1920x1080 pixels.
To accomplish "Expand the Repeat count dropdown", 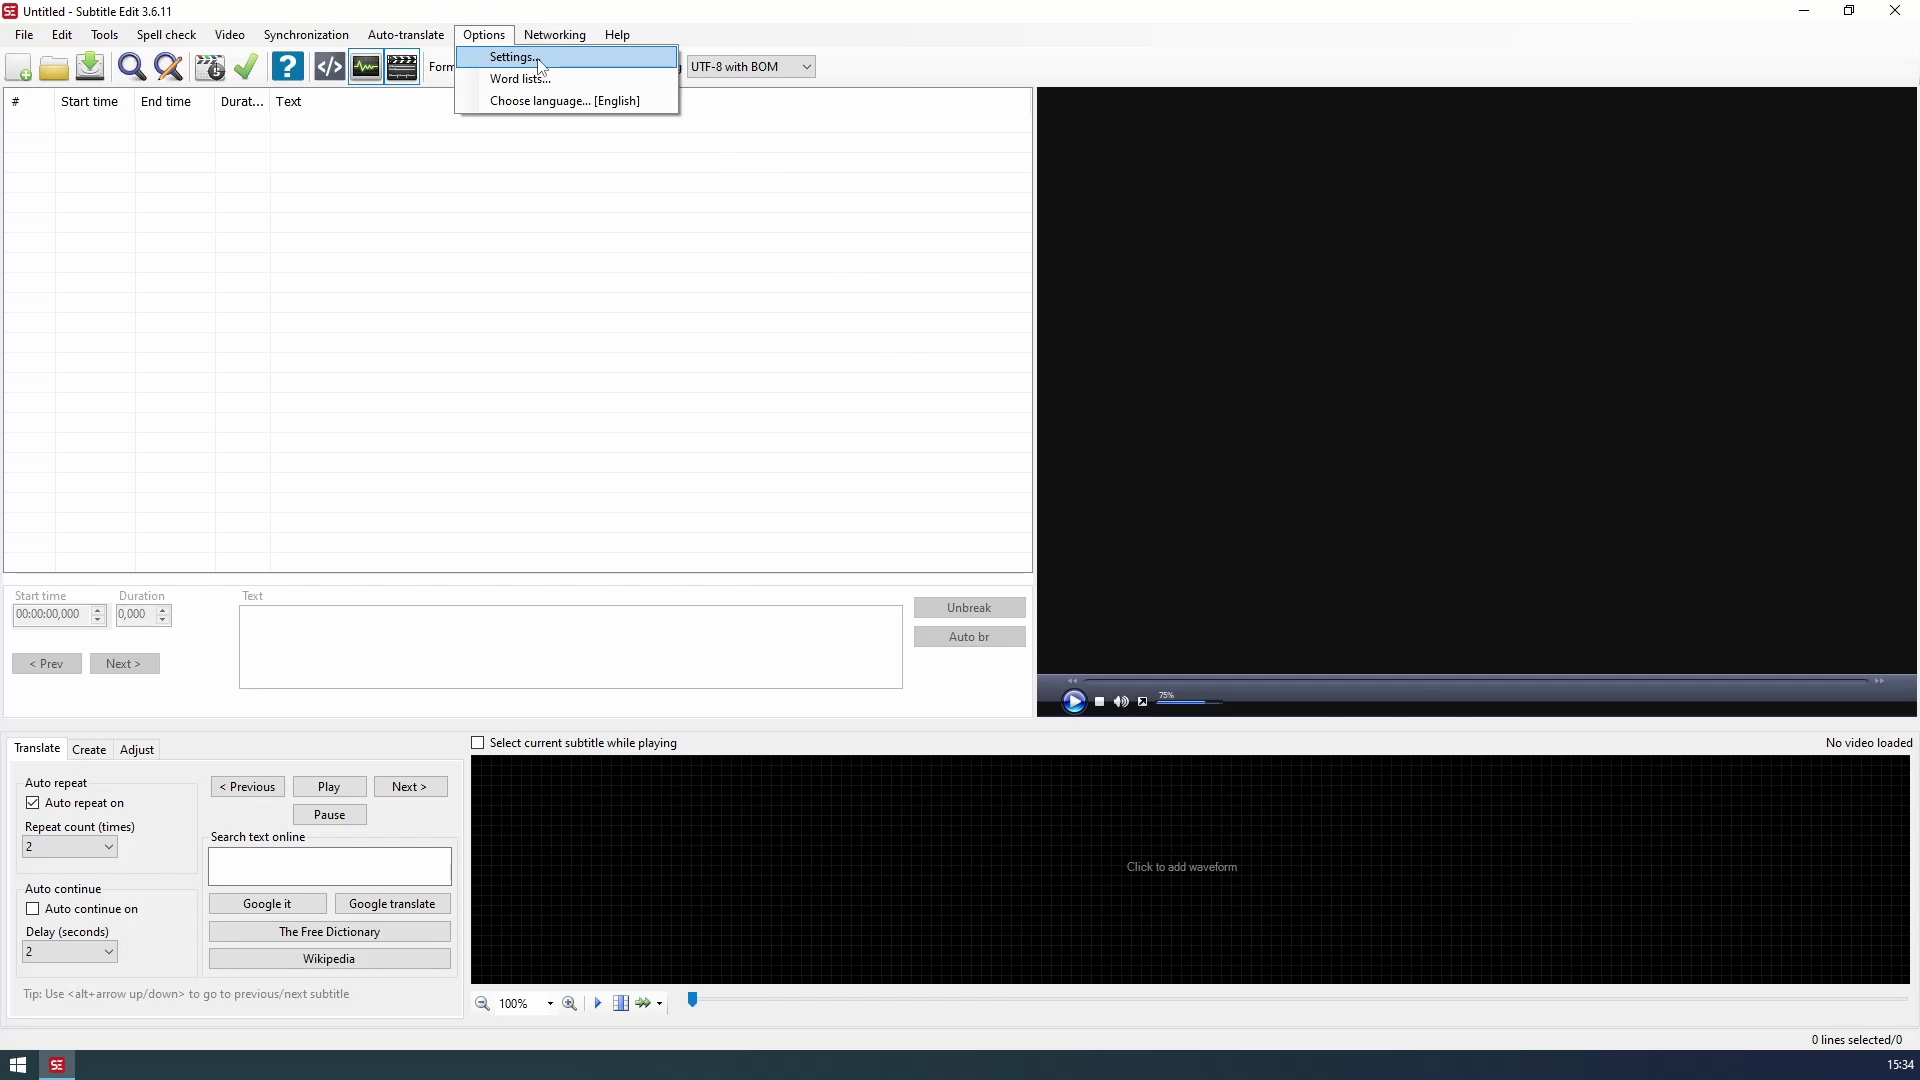I will click(70, 847).
